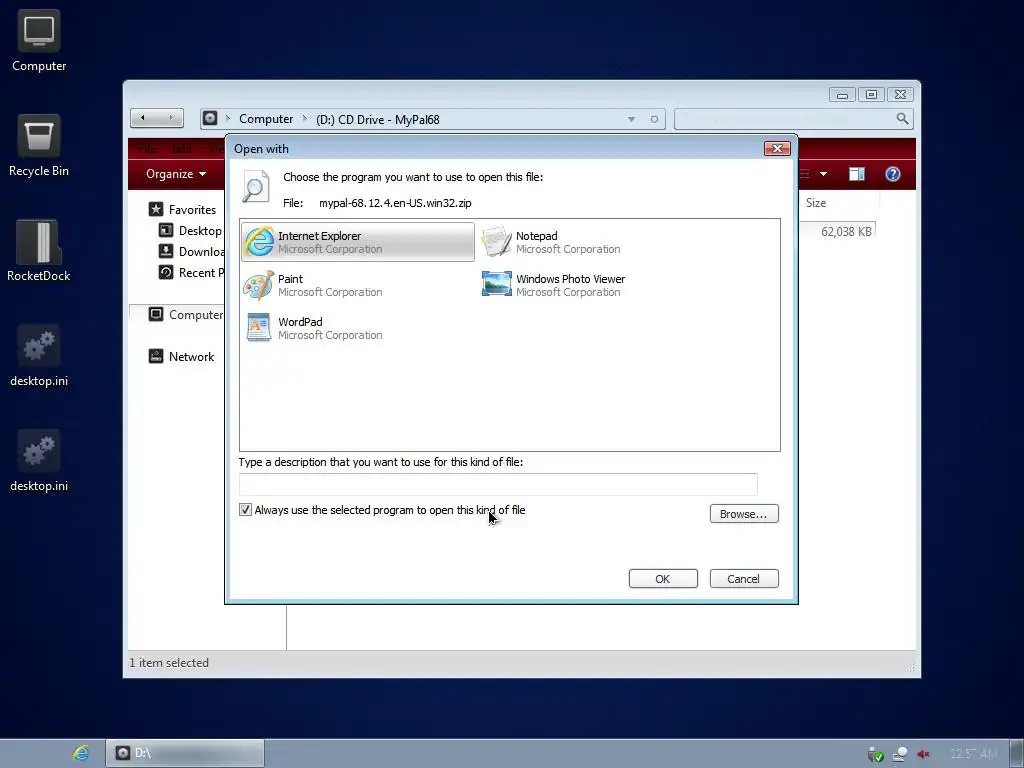Confirm with the OK button
Screen dimensions: 1024x768
(663, 579)
